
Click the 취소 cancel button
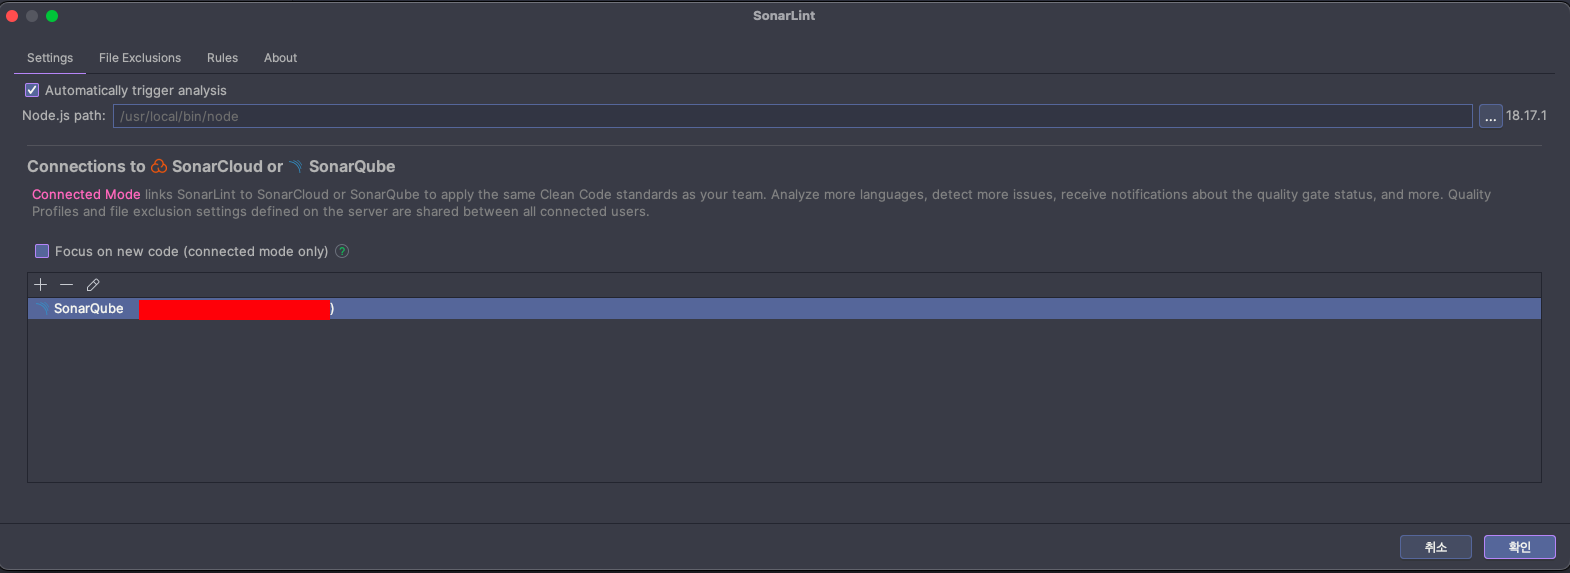pyautogui.click(x=1436, y=547)
